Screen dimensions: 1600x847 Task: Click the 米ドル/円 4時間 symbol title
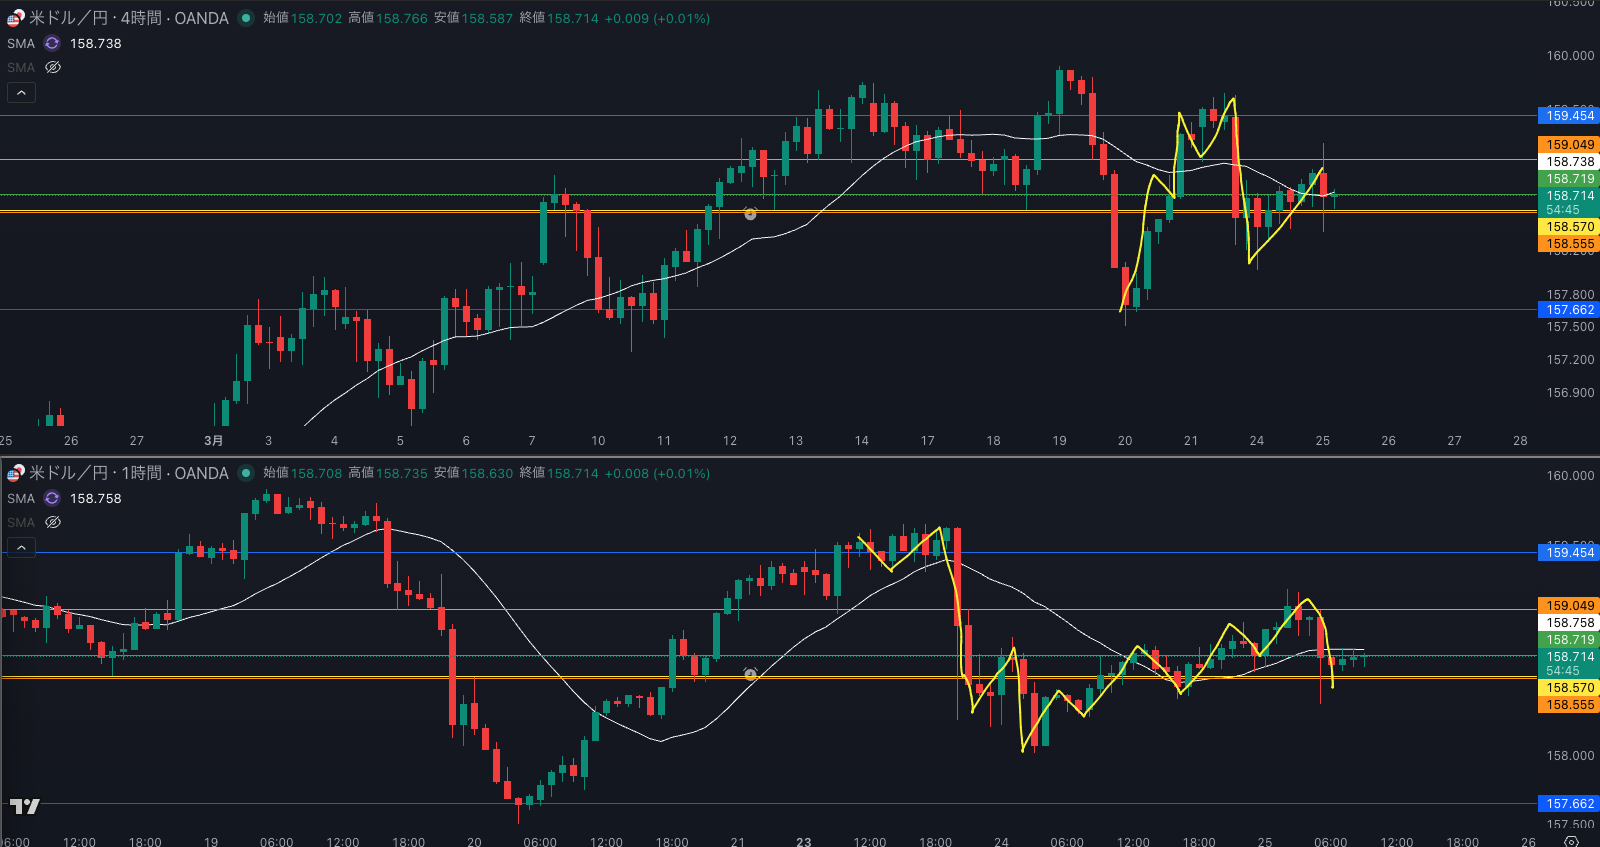pyautogui.click(x=128, y=18)
